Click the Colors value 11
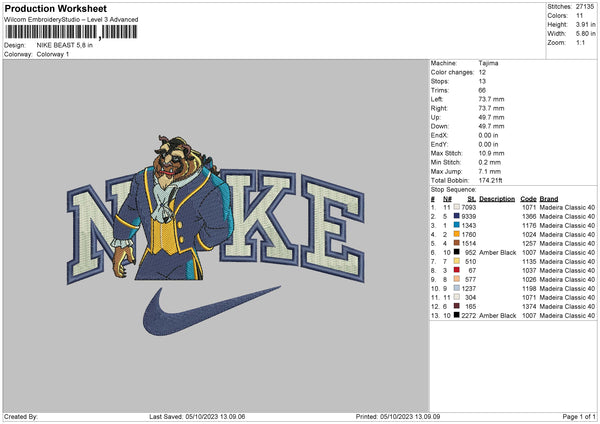600x424 pixels. [x=579, y=16]
